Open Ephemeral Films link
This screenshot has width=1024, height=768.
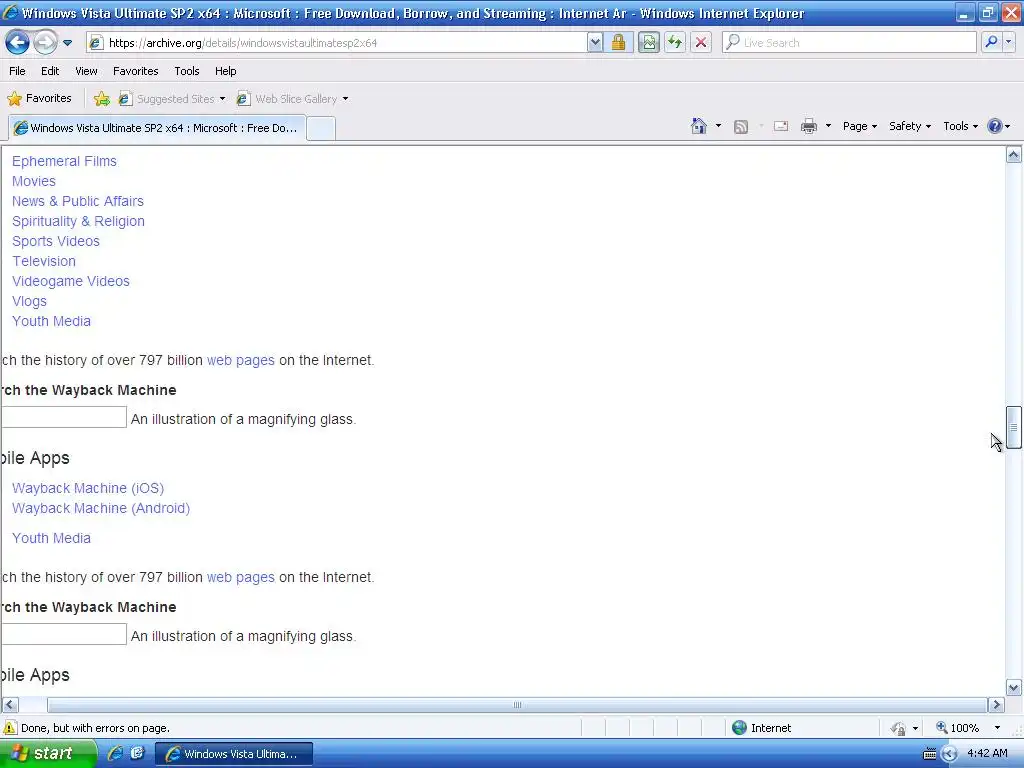(x=64, y=161)
